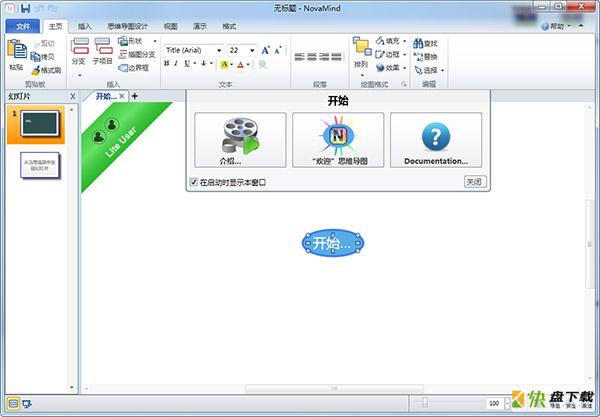Open the "欢迎" 思维导图 button
The width and height of the screenshot is (600, 417).
pos(338,140)
